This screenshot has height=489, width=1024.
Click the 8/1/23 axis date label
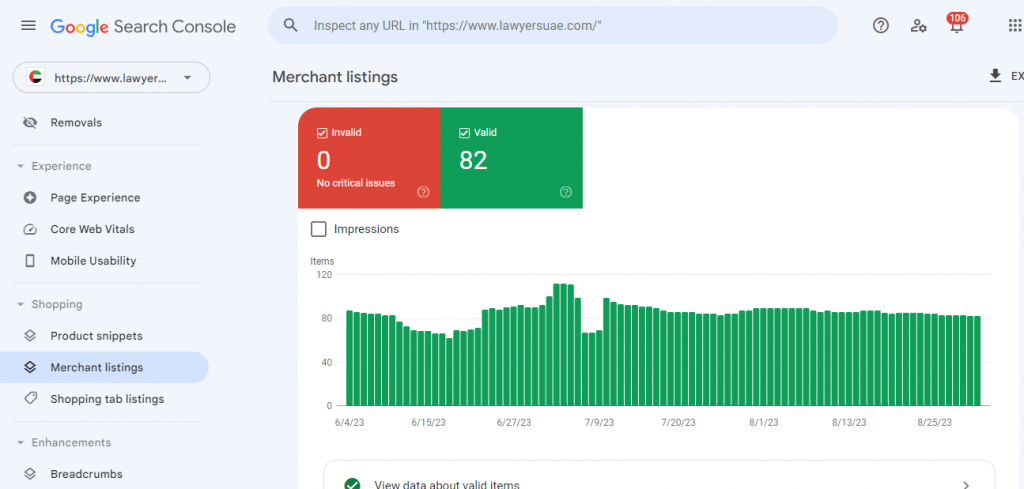click(x=763, y=423)
